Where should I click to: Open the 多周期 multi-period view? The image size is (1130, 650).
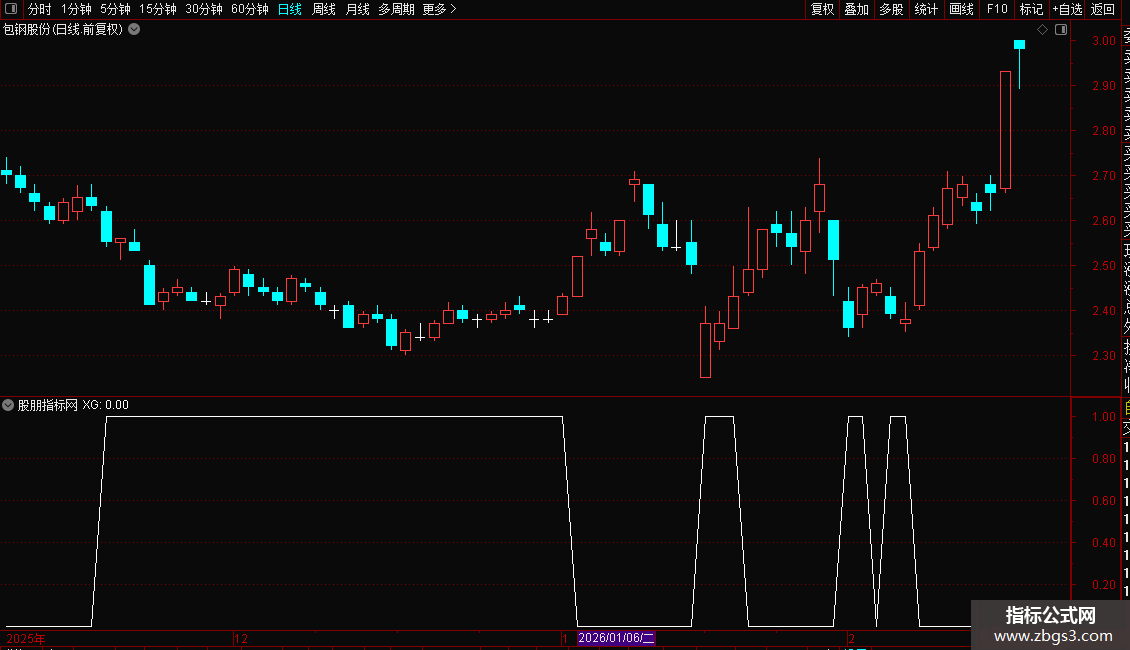click(x=396, y=9)
